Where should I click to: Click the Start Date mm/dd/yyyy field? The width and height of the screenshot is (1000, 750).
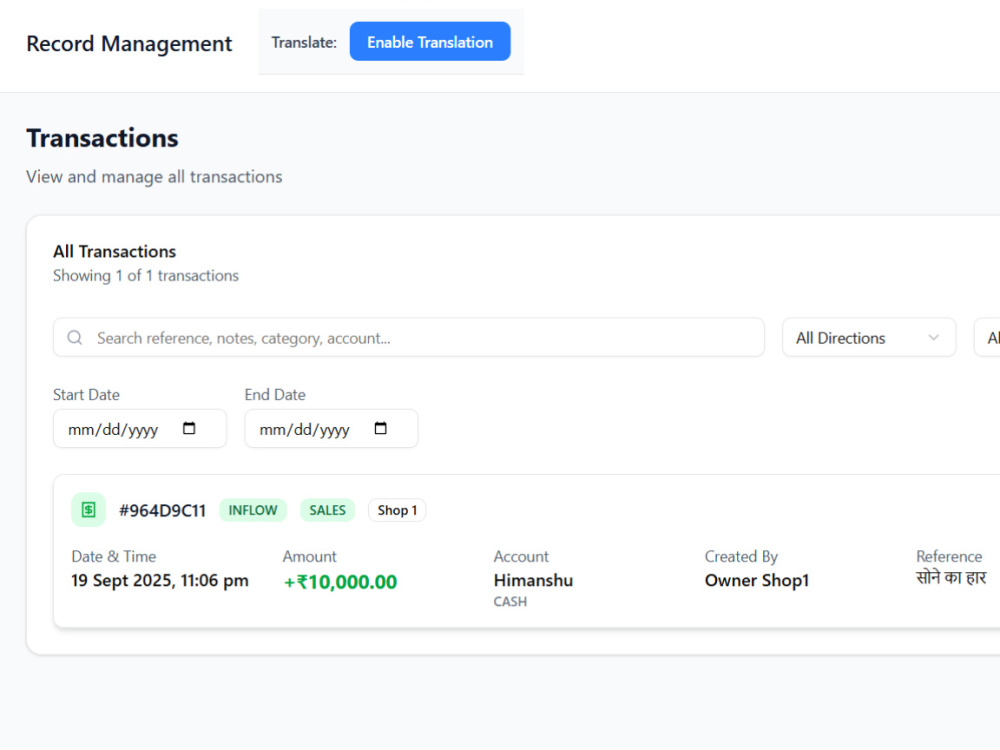click(140, 429)
